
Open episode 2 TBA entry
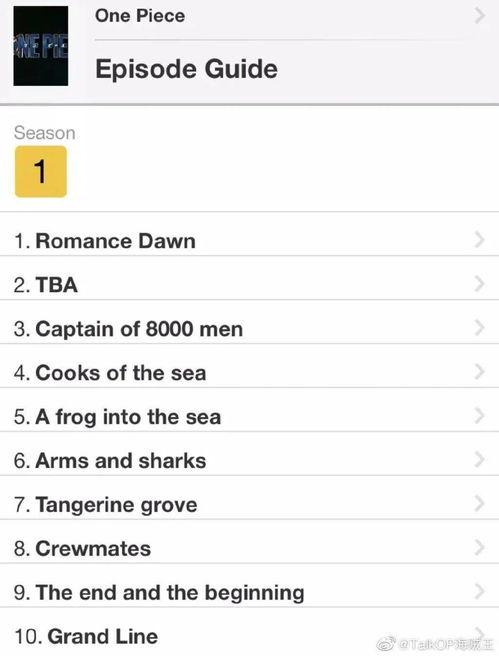click(249, 285)
